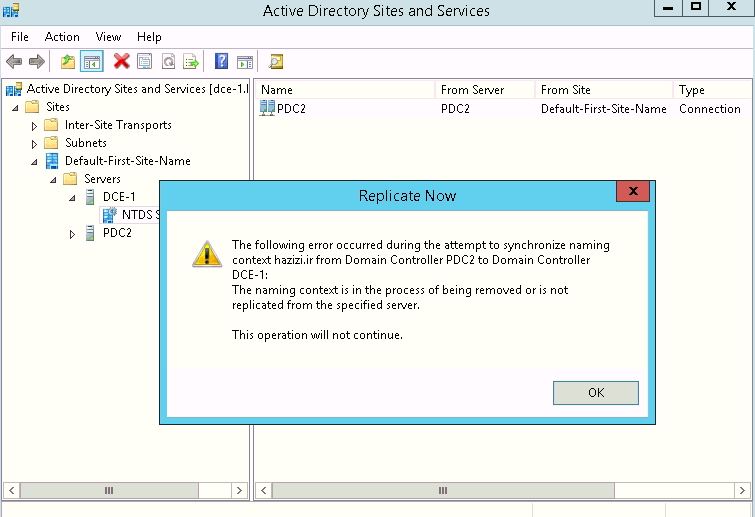This screenshot has height=517, width=755.
Task: Click OK in the Replicate Now dialog
Action: click(x=596, y=393)
